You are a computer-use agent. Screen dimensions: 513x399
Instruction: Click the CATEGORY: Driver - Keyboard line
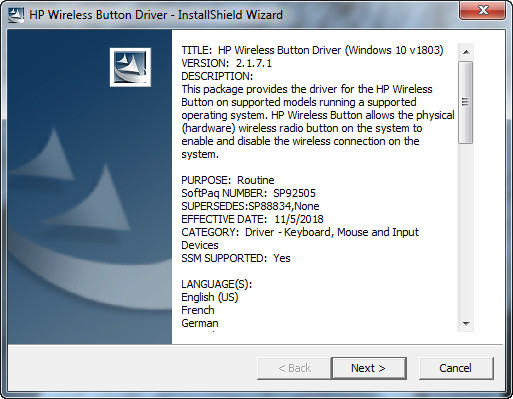300,232
